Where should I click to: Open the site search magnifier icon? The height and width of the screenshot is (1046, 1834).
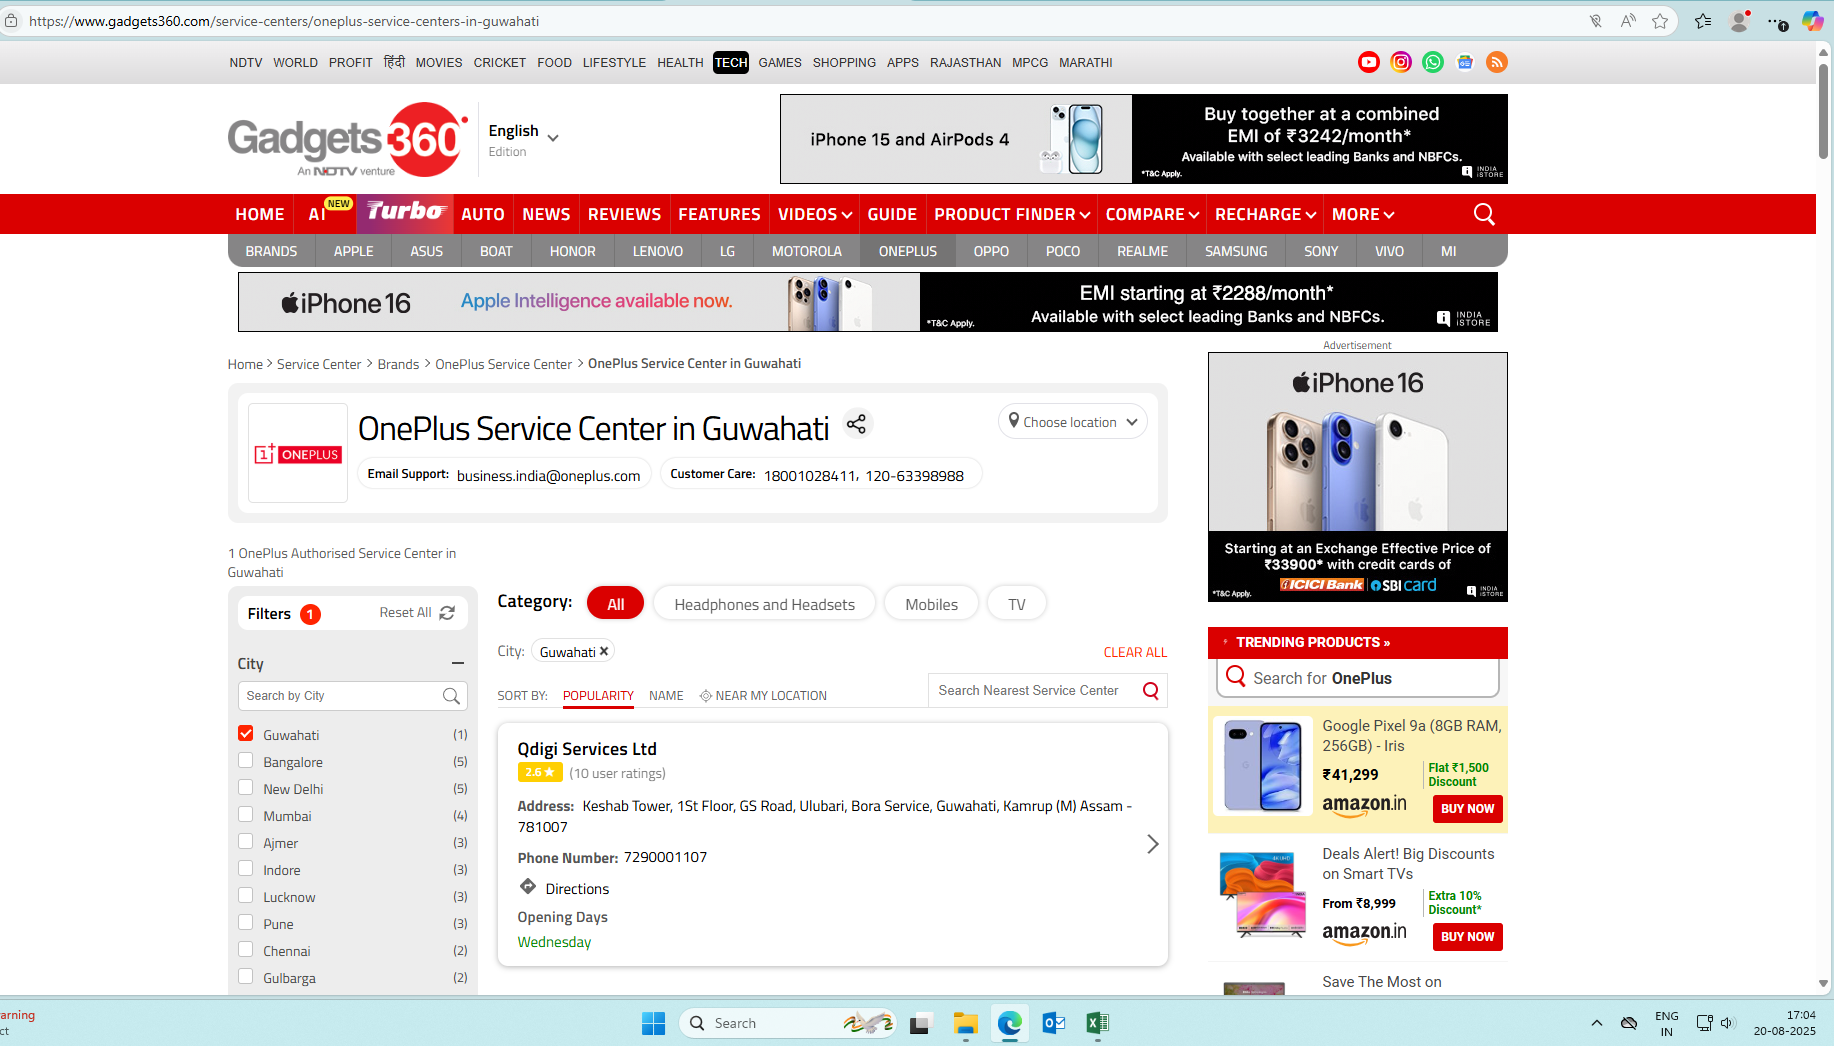point(1484,214)
